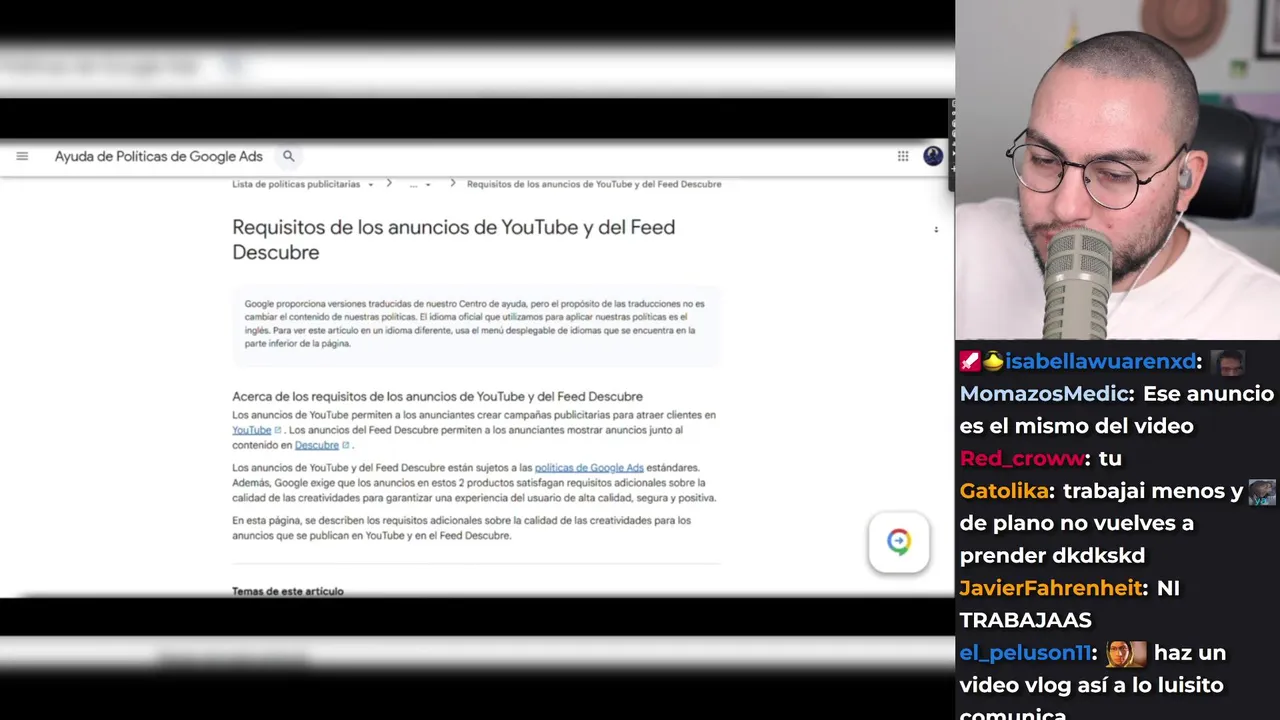Click the search magnifier icon
This screenshot has width=1280, height=720.
[x=288, y=156]
